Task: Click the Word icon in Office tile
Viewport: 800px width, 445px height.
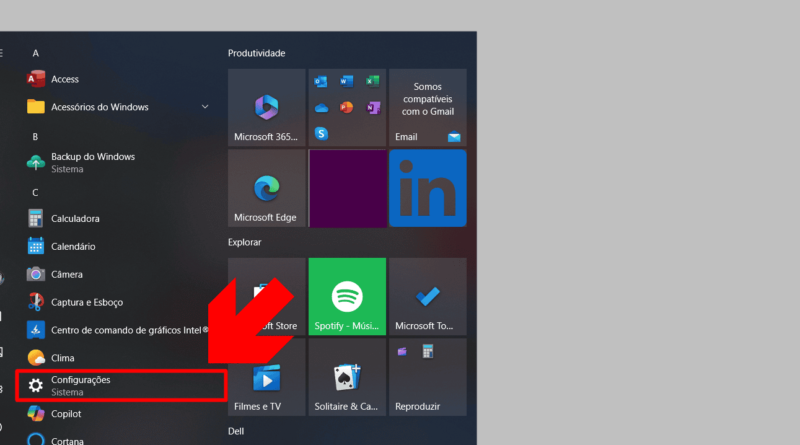Action: pyautogui.click(x=346, y=81)
